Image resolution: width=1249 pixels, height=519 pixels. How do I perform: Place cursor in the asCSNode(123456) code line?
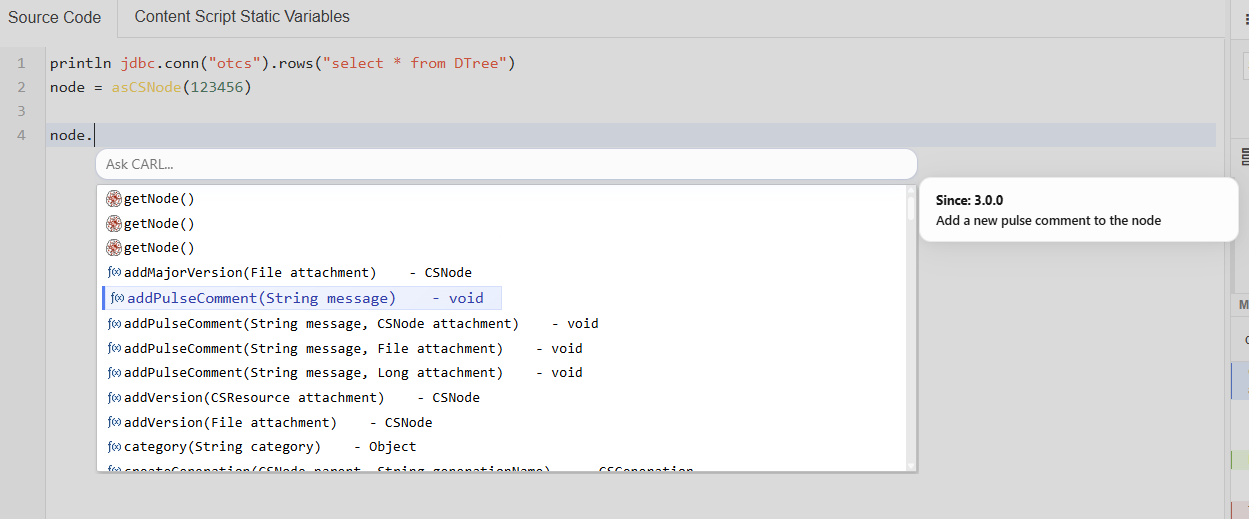(150, 88)
